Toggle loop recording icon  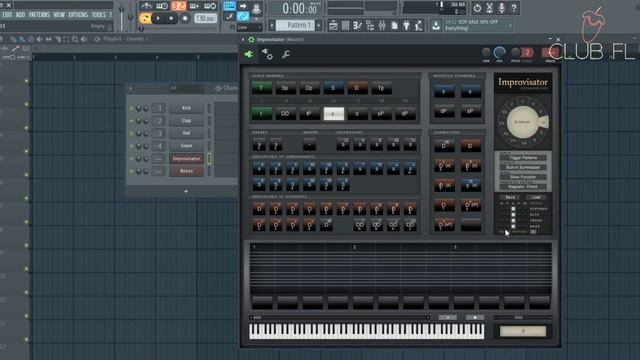(210, 6)
